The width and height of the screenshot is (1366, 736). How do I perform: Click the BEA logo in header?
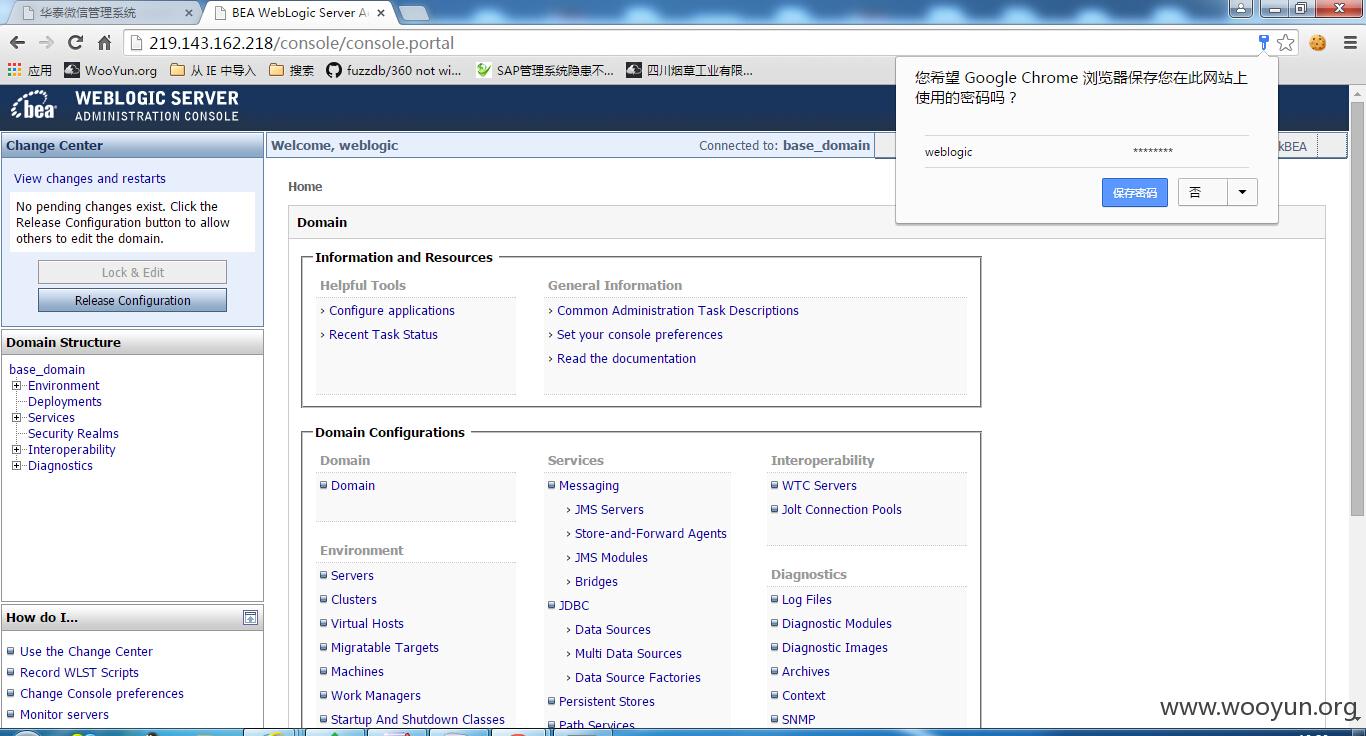[35, 105]
